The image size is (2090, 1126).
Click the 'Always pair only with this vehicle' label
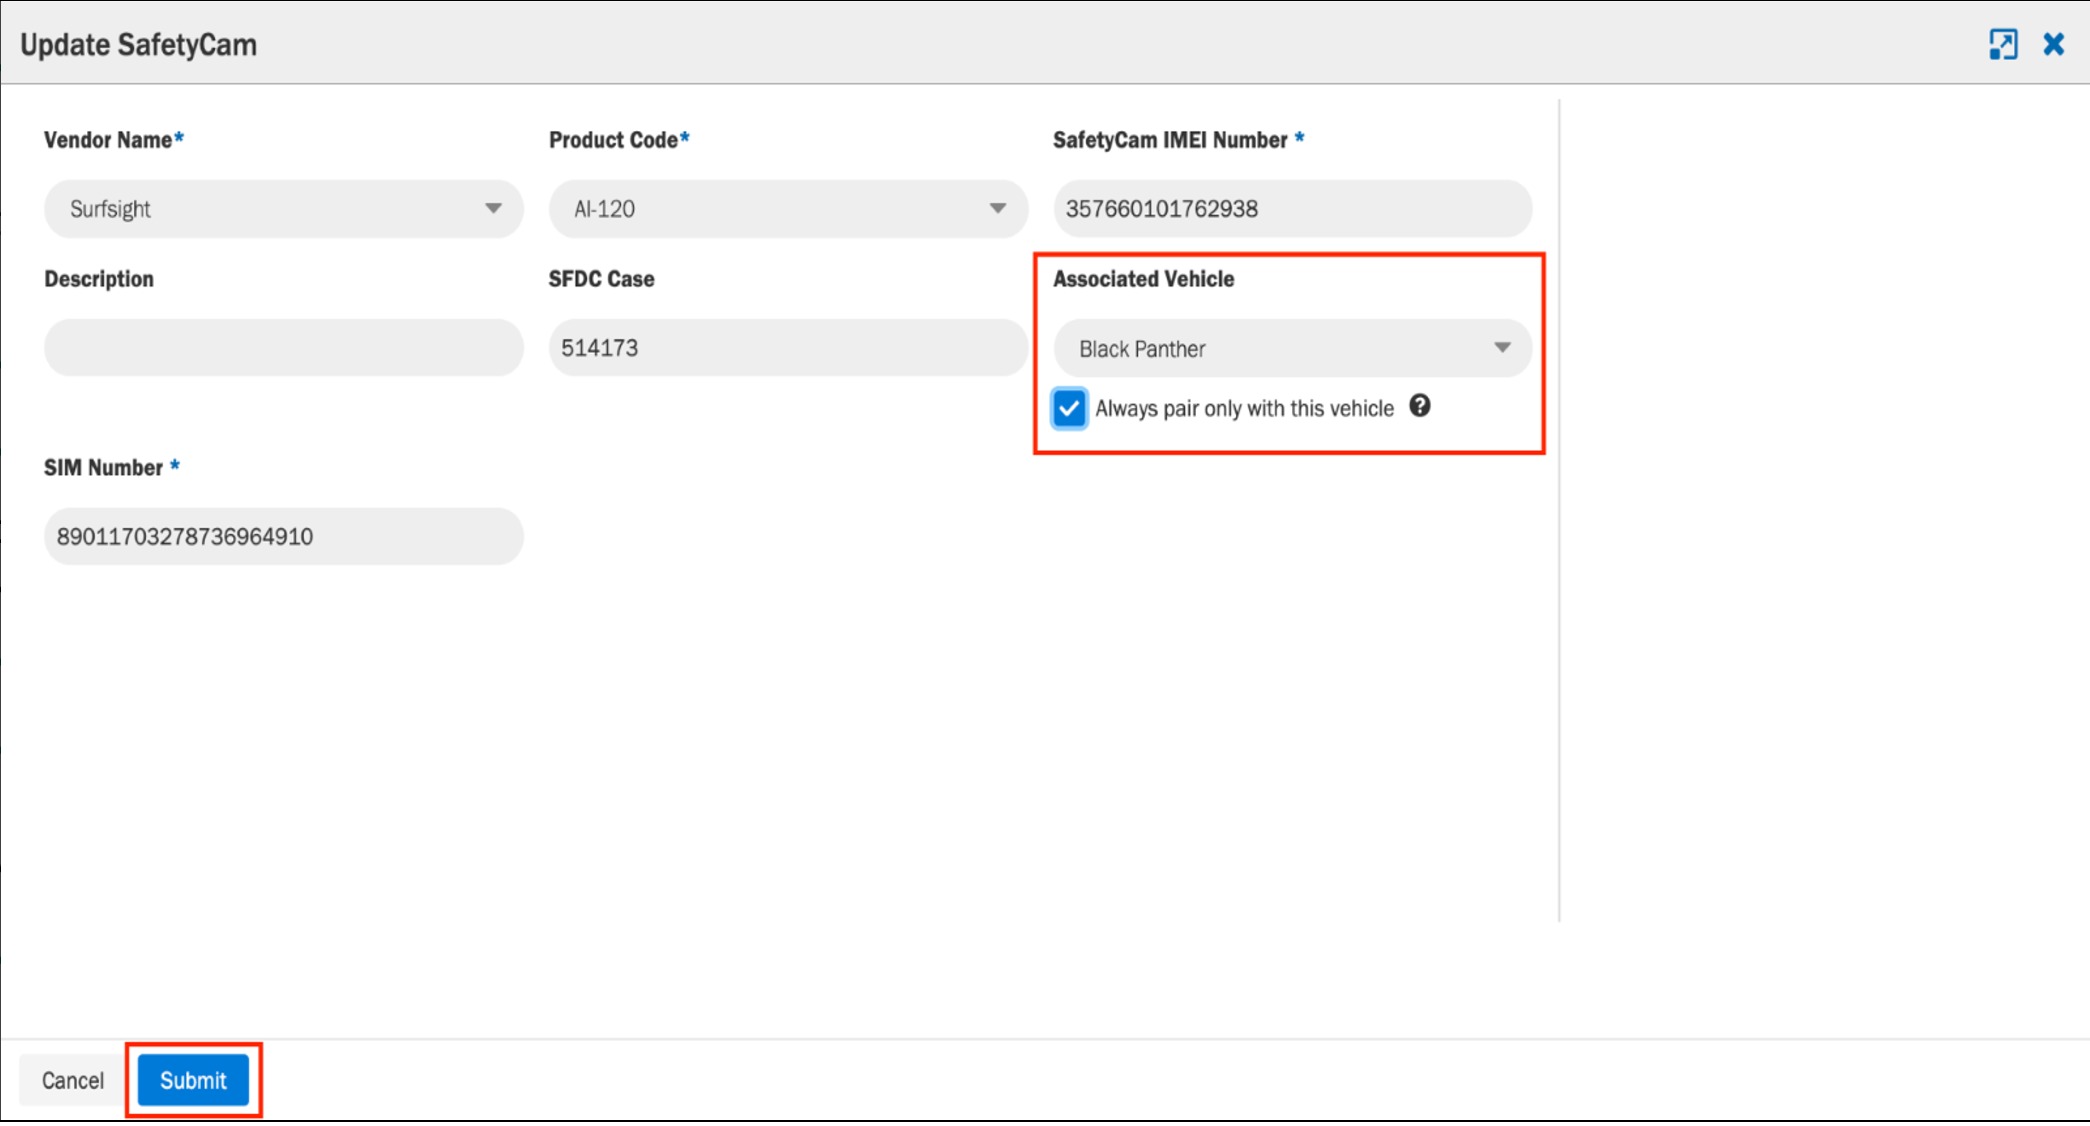(1244, 408)
